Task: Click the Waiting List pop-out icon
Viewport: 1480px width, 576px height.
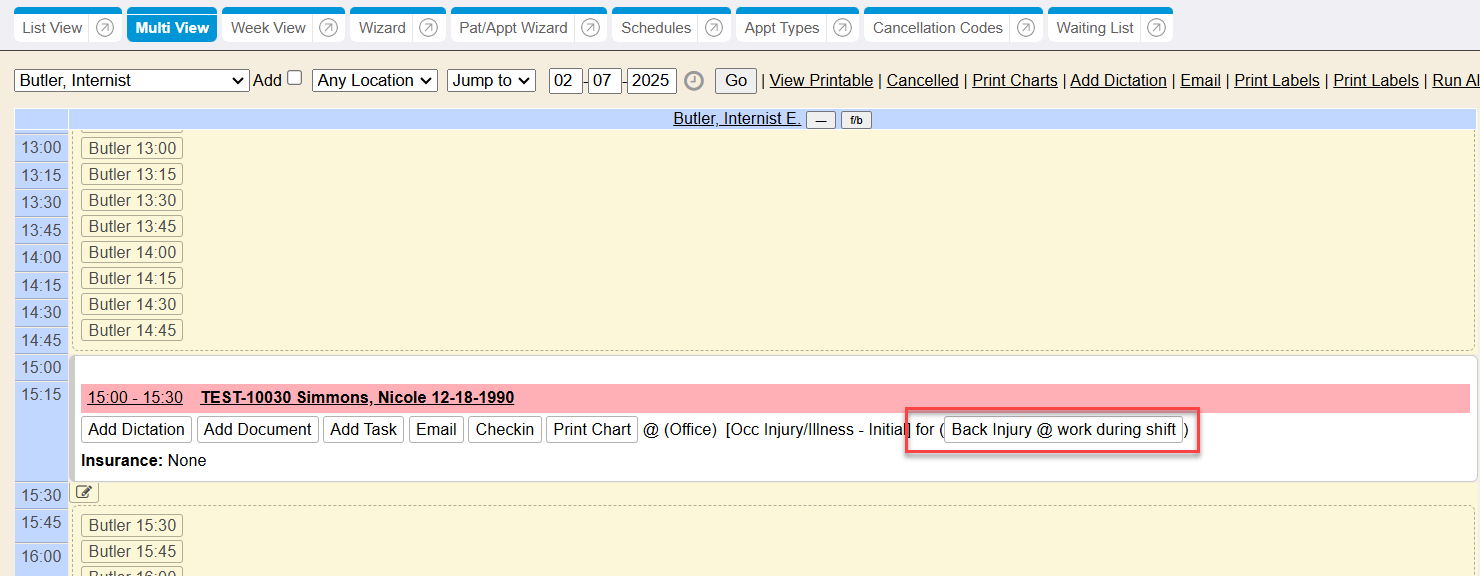Action: click(1156, 28)
